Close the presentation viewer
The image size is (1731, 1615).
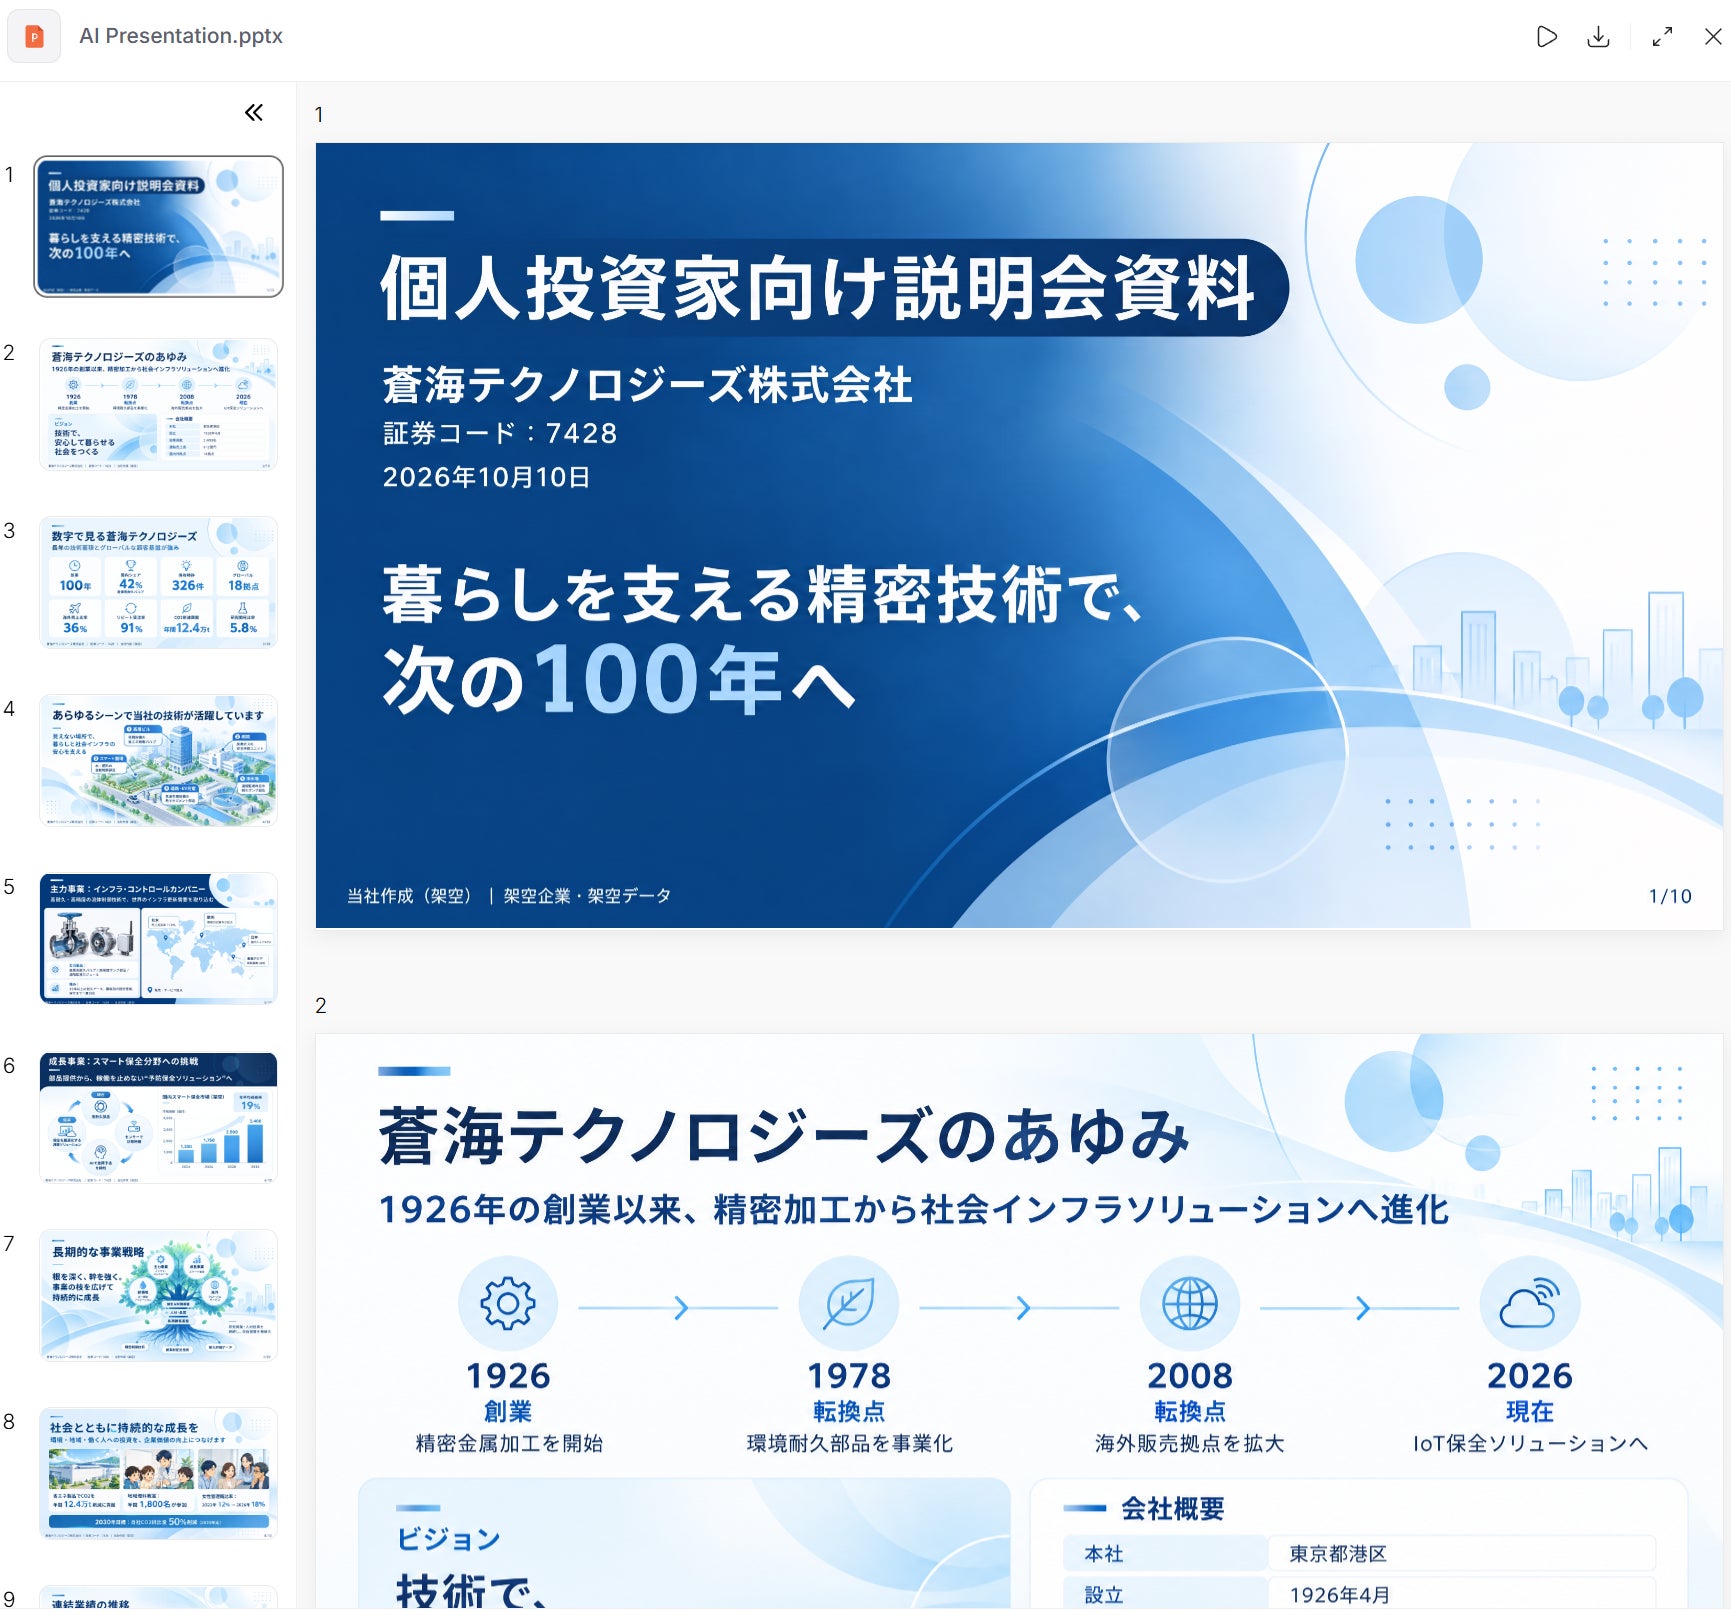point(1712,37)
